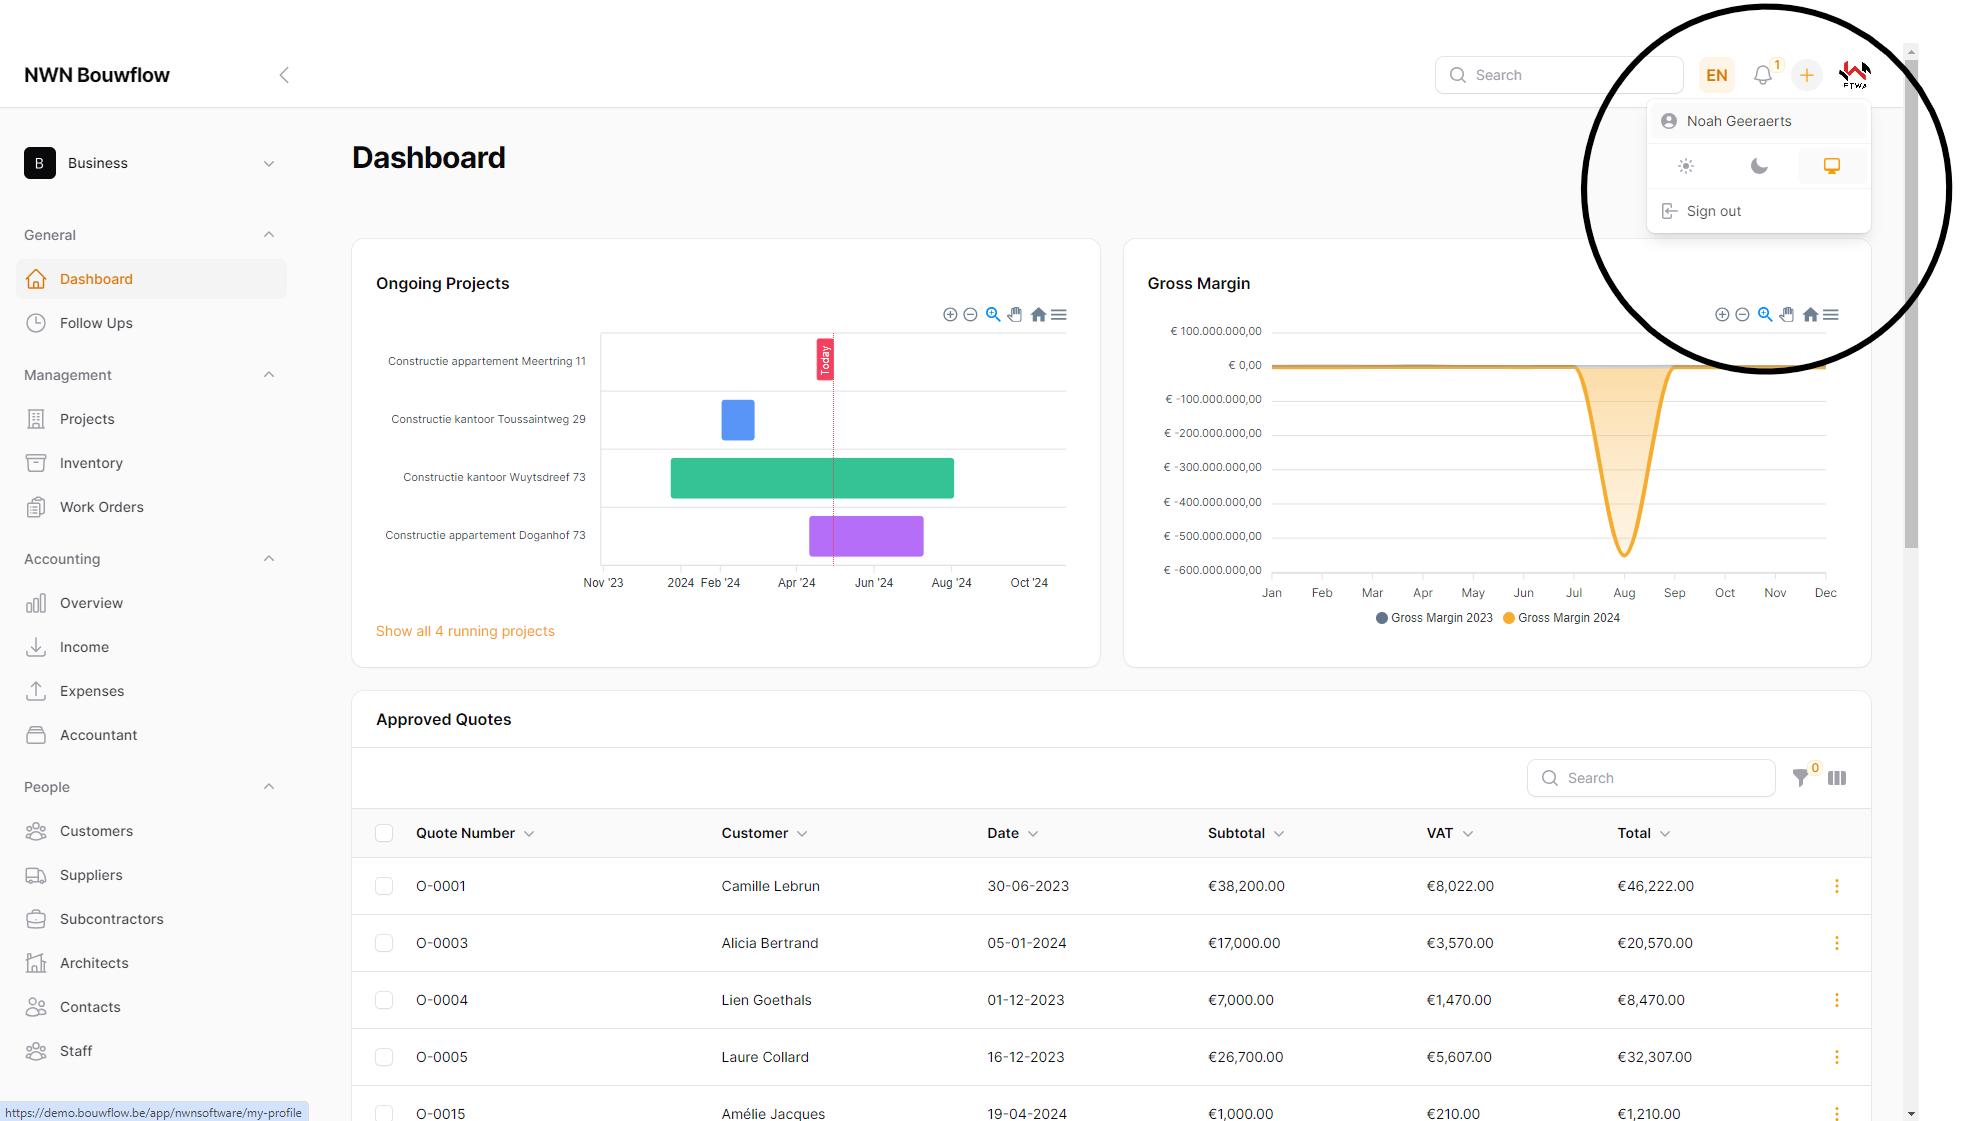
Task: Select Sign out in user menu
Action: (x=1714, y=211)
